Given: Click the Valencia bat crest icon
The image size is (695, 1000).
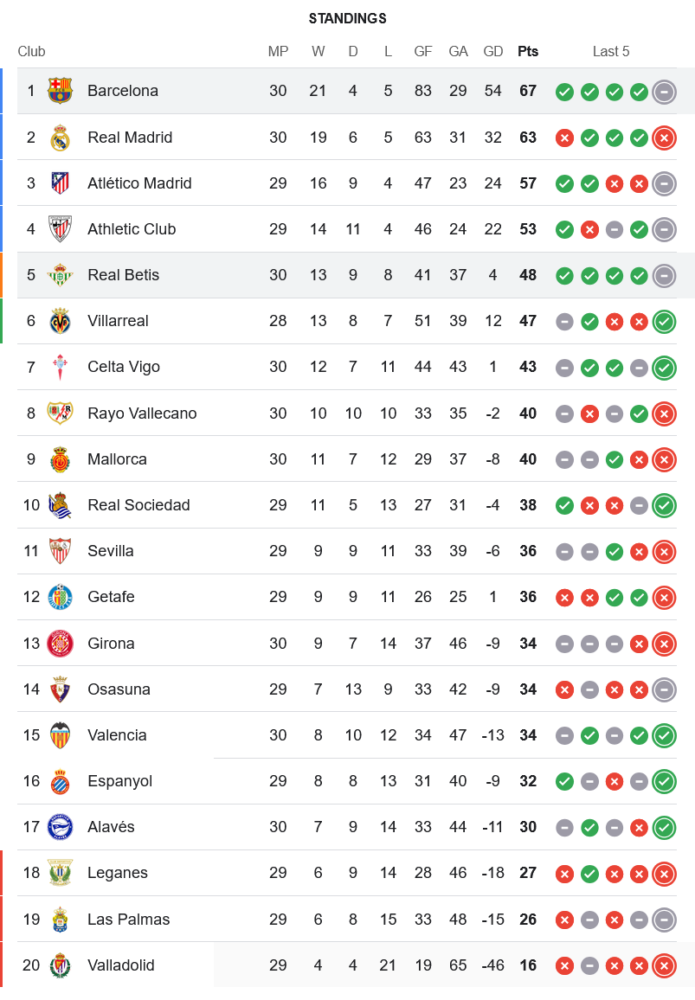Looking at the screenshot, I should pyautogui.click(x=60, y=735).
